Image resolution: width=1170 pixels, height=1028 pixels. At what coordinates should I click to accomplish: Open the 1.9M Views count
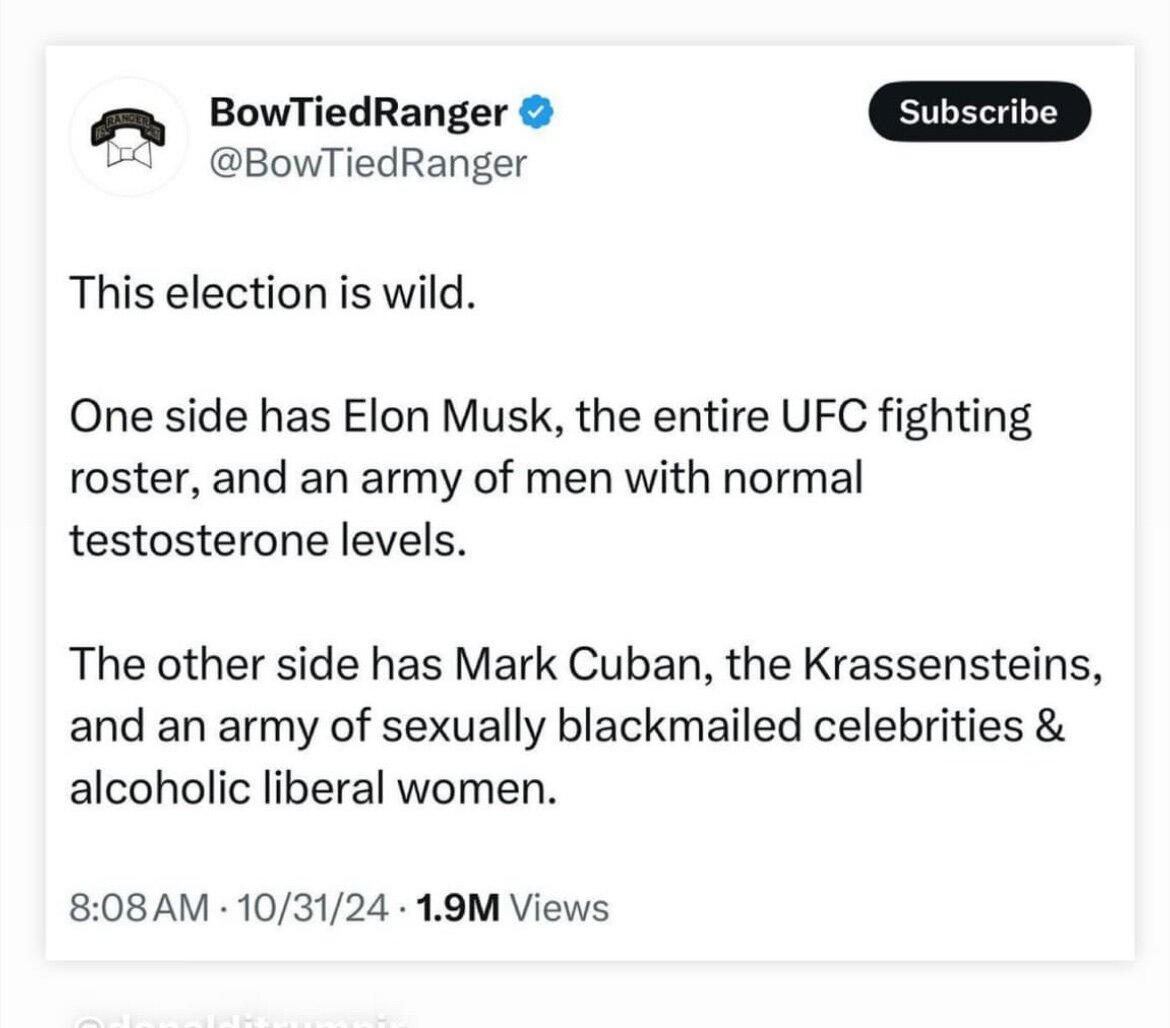click(x=511, y=908)
